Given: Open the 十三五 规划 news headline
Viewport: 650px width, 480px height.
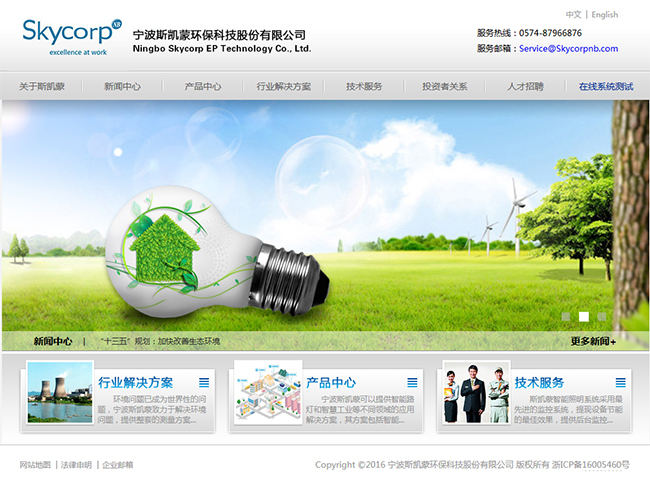Looking at the screenshot, I should coord(160,341).
